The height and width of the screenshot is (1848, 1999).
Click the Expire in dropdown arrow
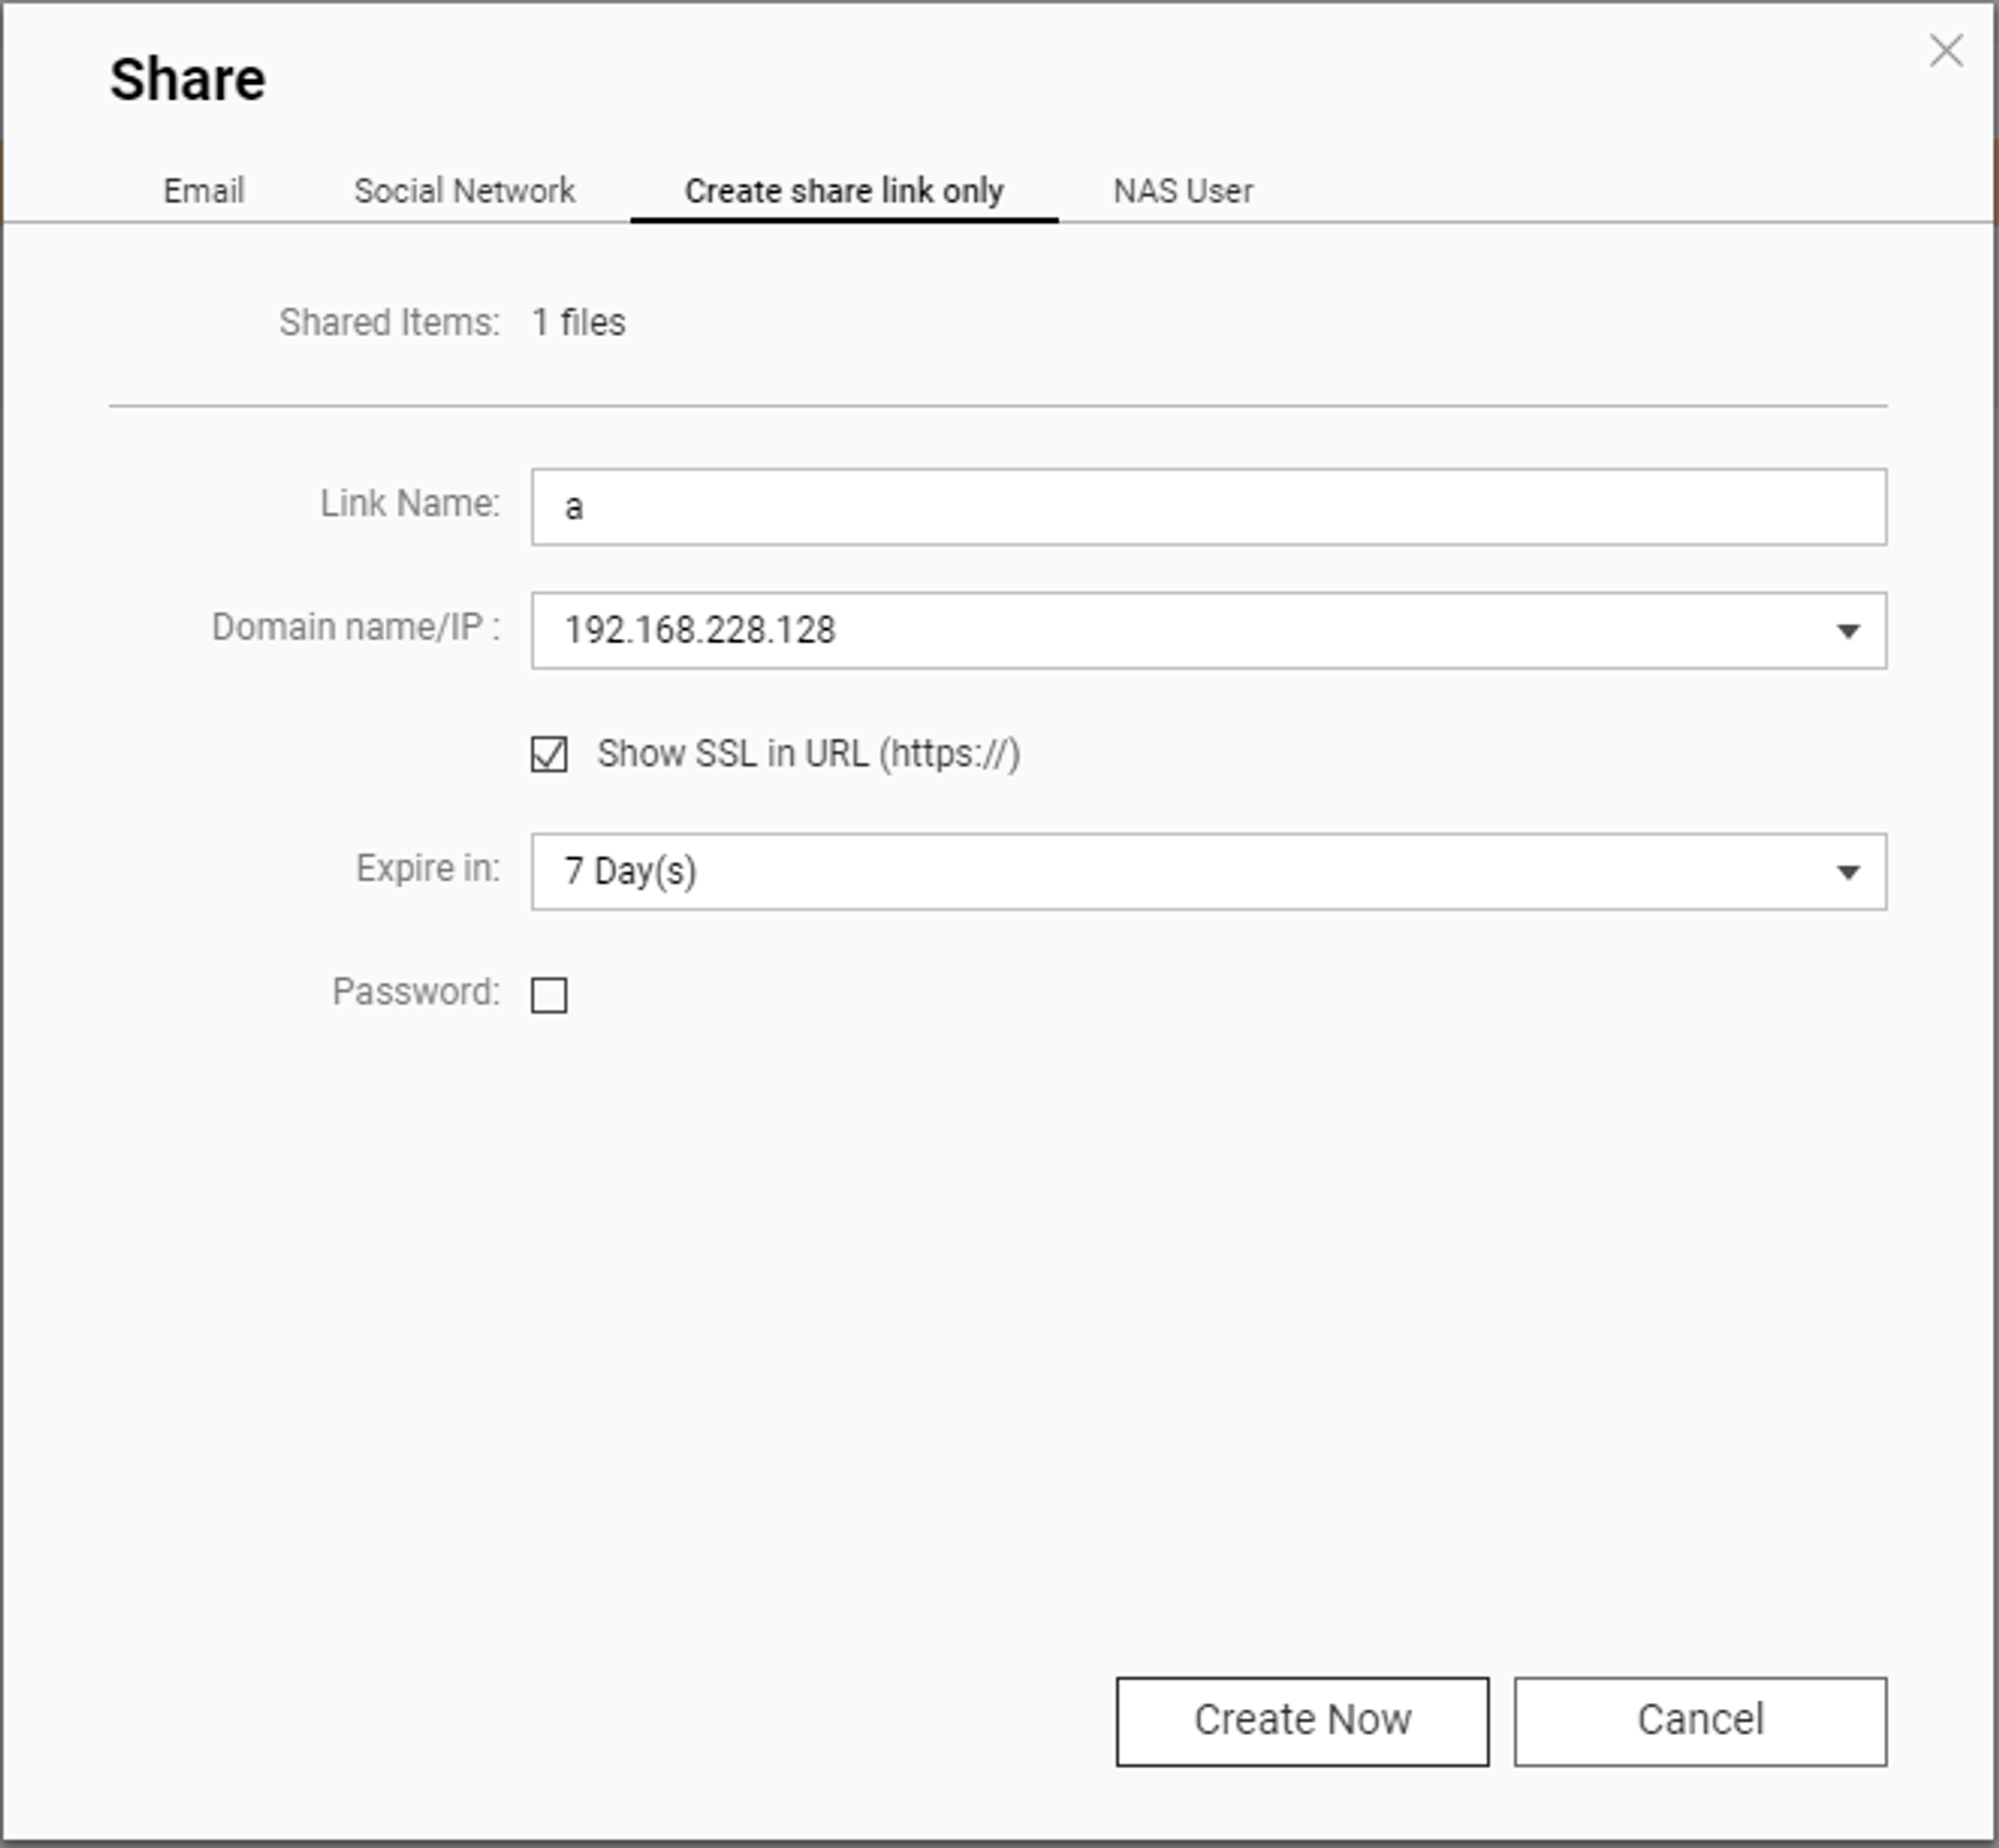click(1847, 873)
